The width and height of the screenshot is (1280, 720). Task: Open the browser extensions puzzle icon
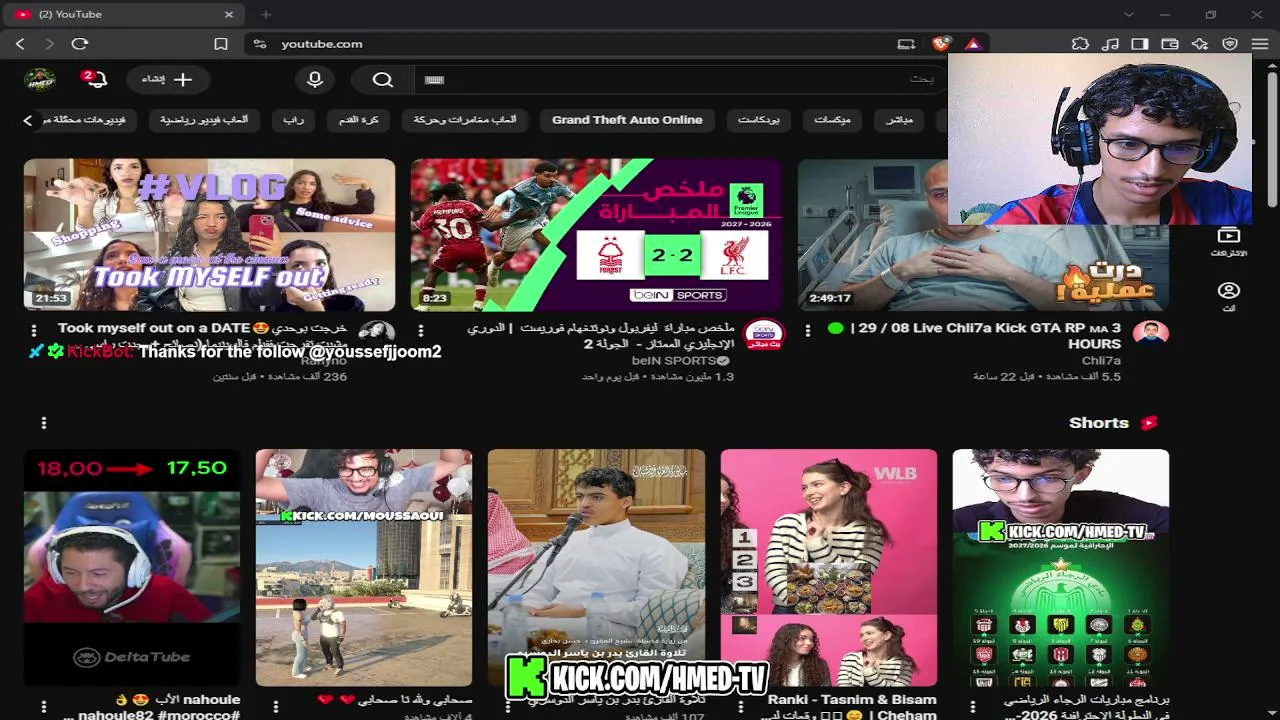pyautogui.click(x=1080, y=44)
